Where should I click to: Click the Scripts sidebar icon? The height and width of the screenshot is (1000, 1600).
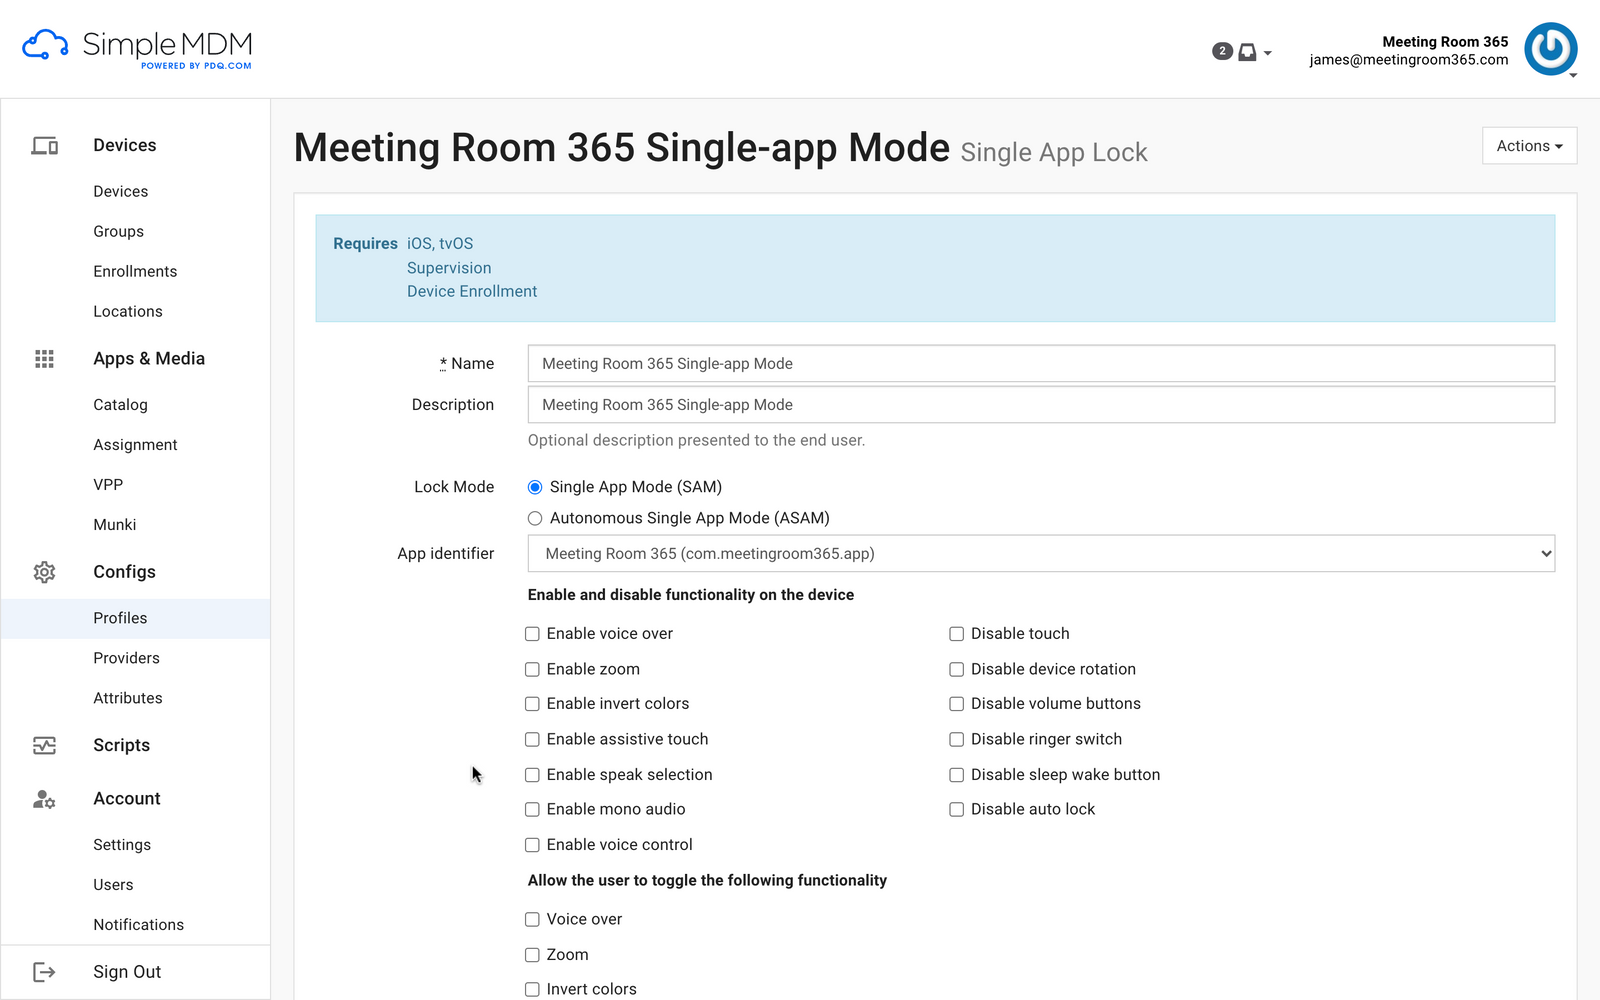tap(44, 745)
